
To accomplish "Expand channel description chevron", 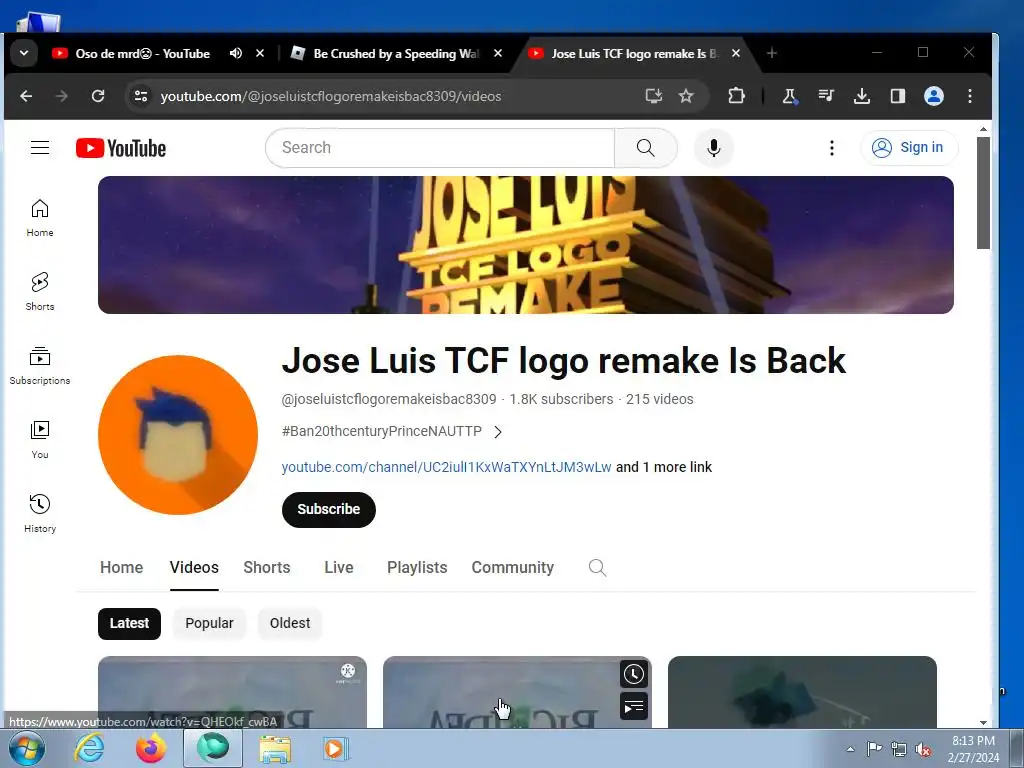I will click(x=498, y=432).
